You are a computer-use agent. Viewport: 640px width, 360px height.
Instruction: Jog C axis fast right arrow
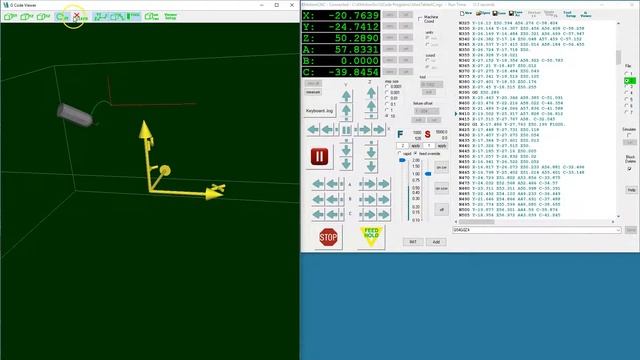pyautogui.click(x=383, y=214)
